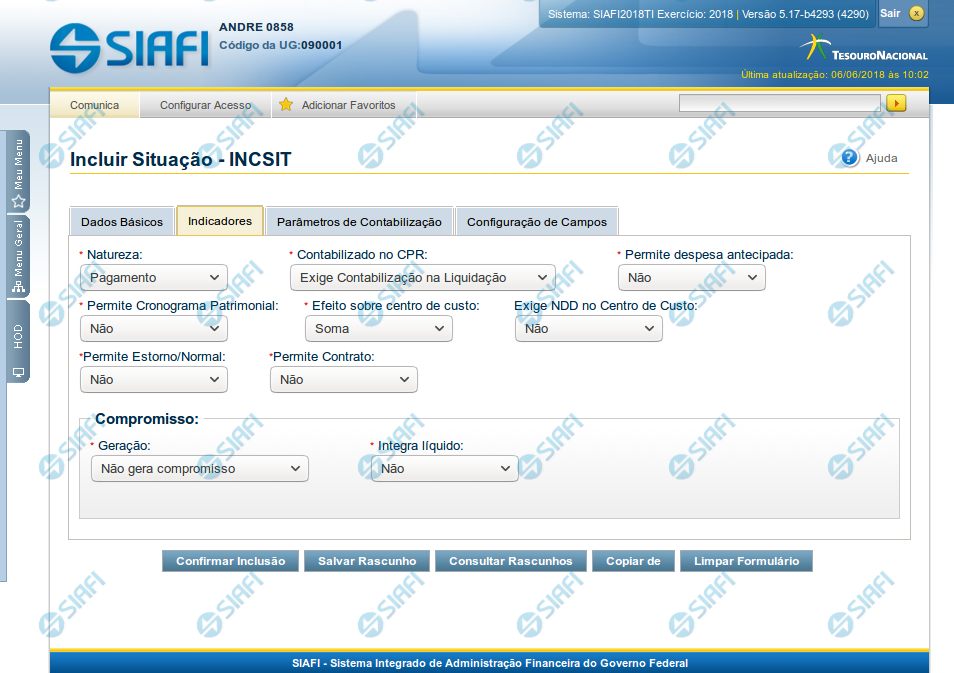Viewport: 954px width, 673px height.
Task: Expand the Natureza dropdown
Action: click(x=154, y=278)
